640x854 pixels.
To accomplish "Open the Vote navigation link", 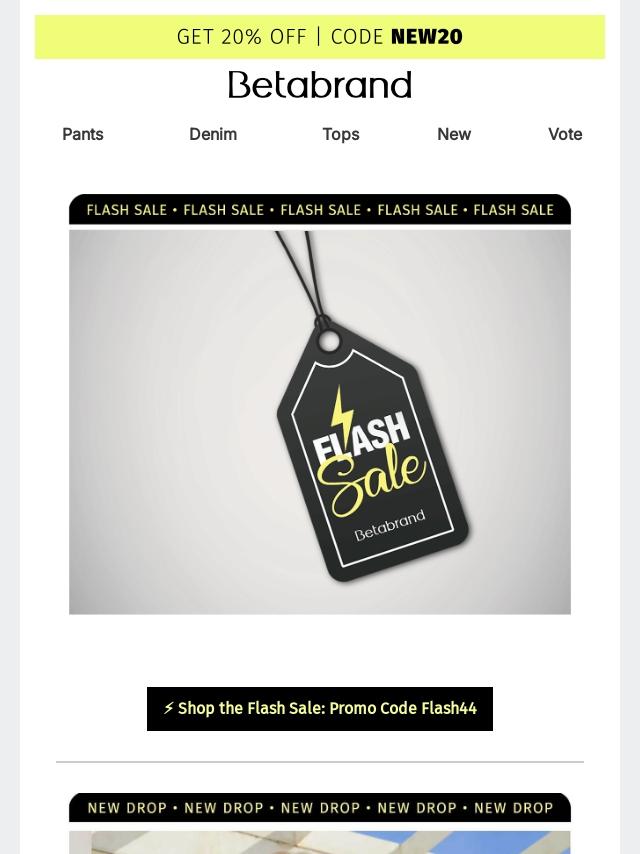I will 565,134.
